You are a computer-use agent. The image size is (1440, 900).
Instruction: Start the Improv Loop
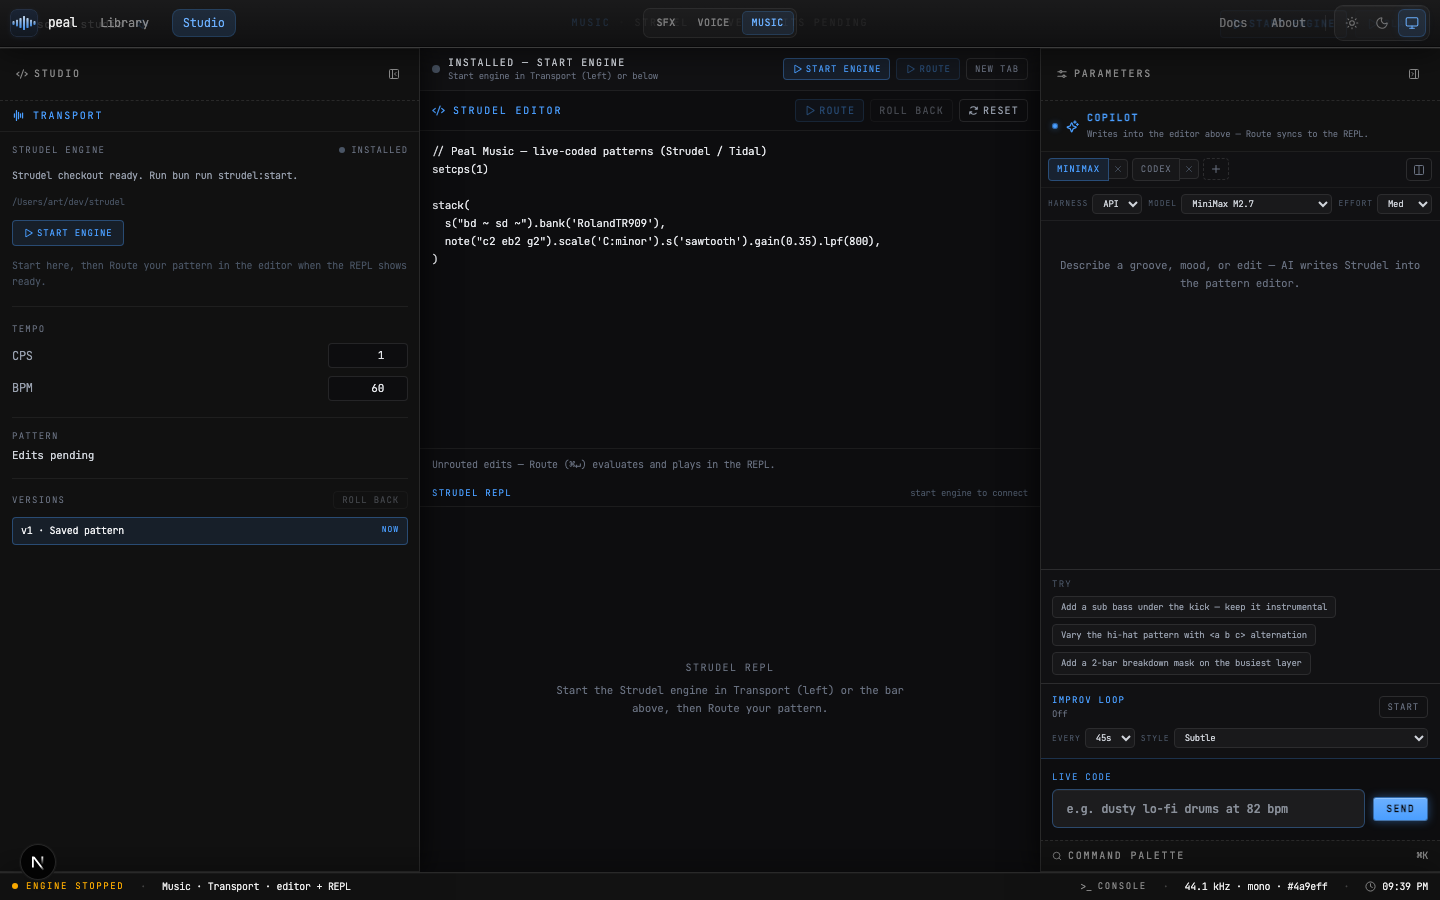coord(1403,707)
